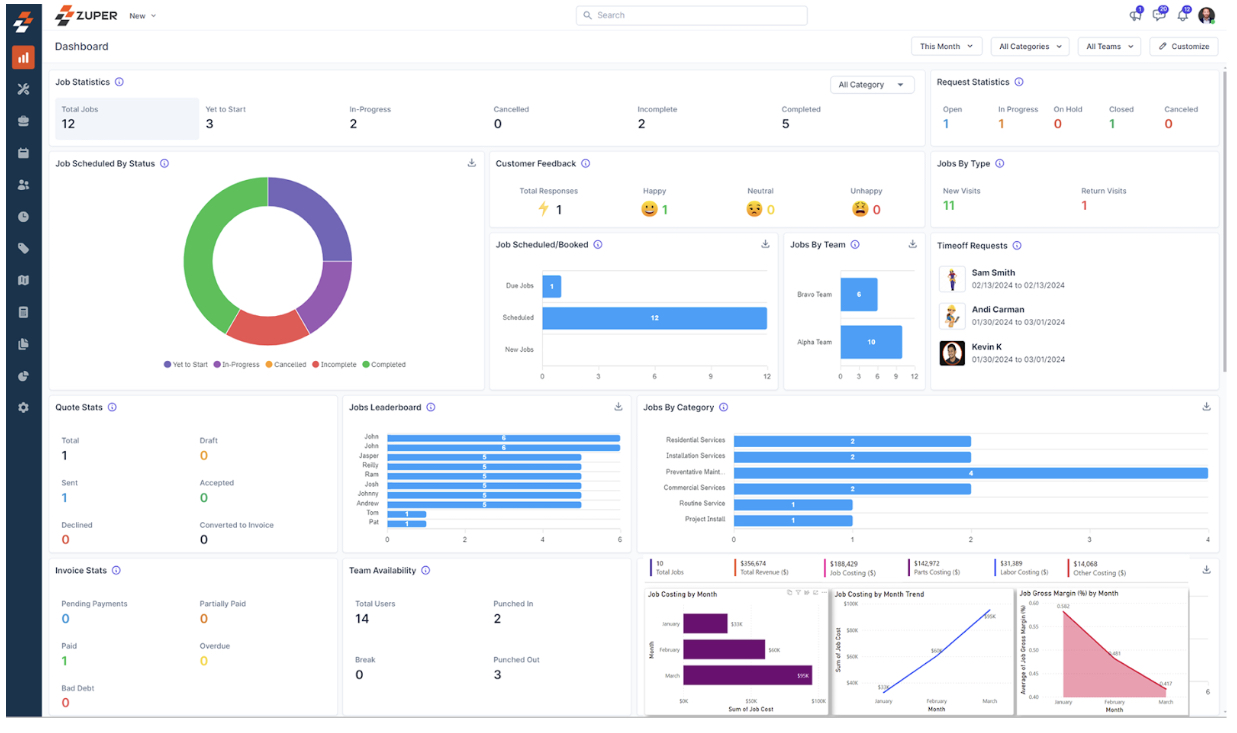The height and width of the screenshot is (733, 1237).
Task: Open the calendar icon in sidebar
Action: point(24,153)
